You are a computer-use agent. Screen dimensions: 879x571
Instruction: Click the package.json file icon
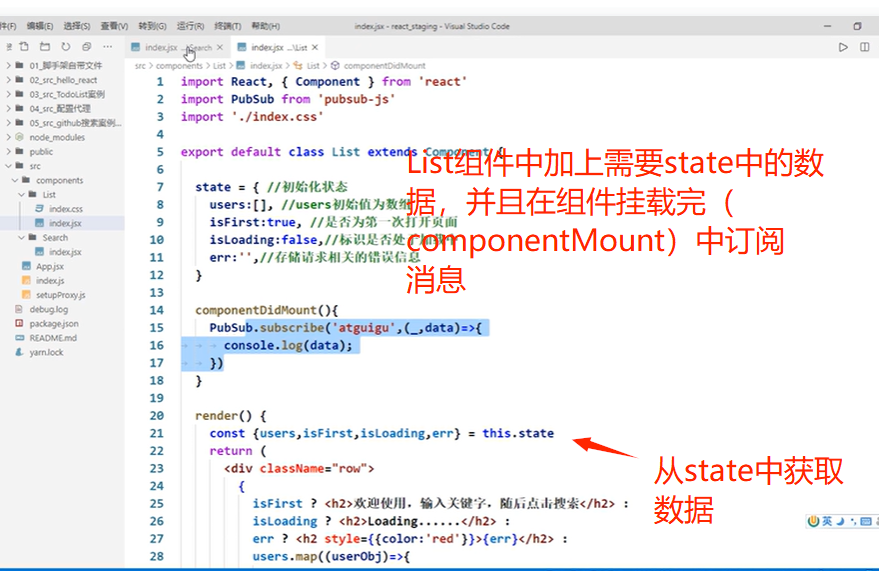click(20, 323)
